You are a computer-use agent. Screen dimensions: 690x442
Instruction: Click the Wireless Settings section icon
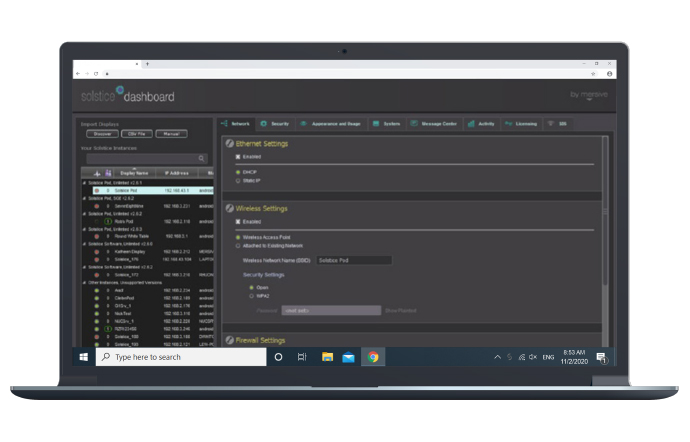[229, 208]
